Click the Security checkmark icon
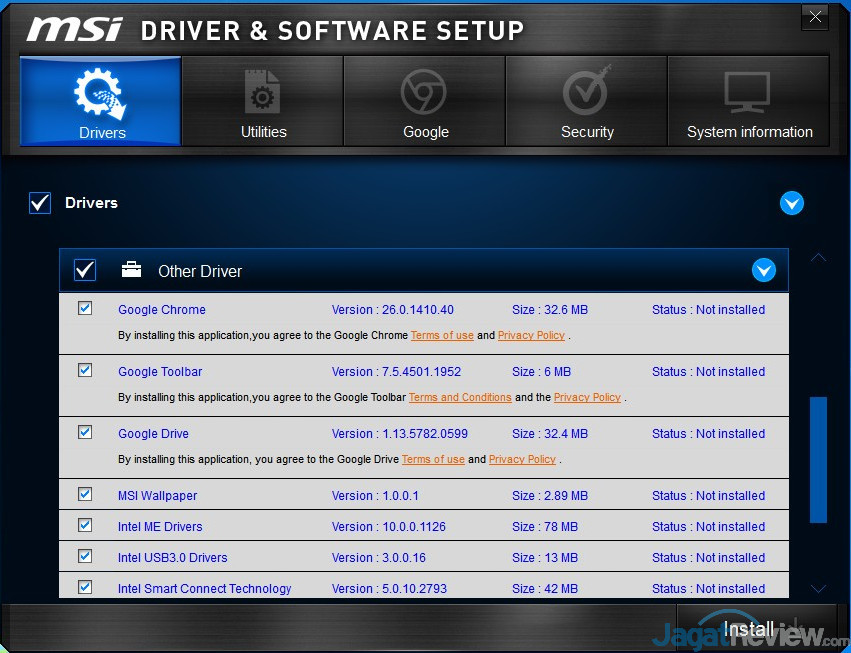The width and height of the screenshot is (851, 653). click(587, 94)
